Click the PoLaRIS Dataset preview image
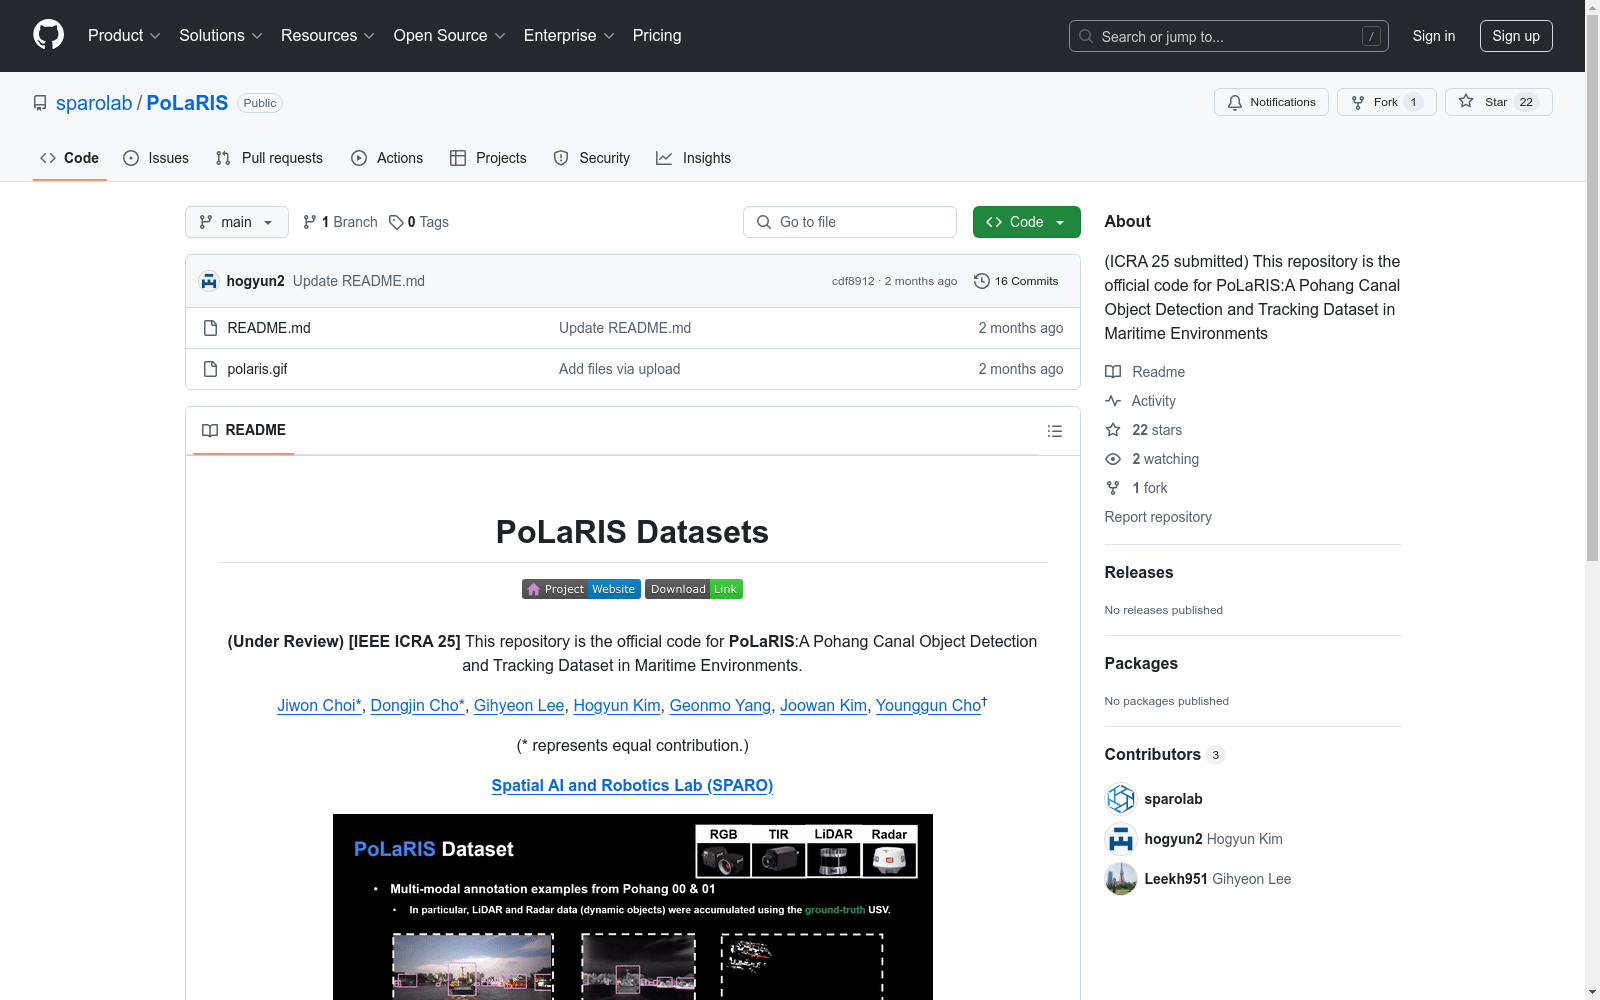 [x=633, y=907]
